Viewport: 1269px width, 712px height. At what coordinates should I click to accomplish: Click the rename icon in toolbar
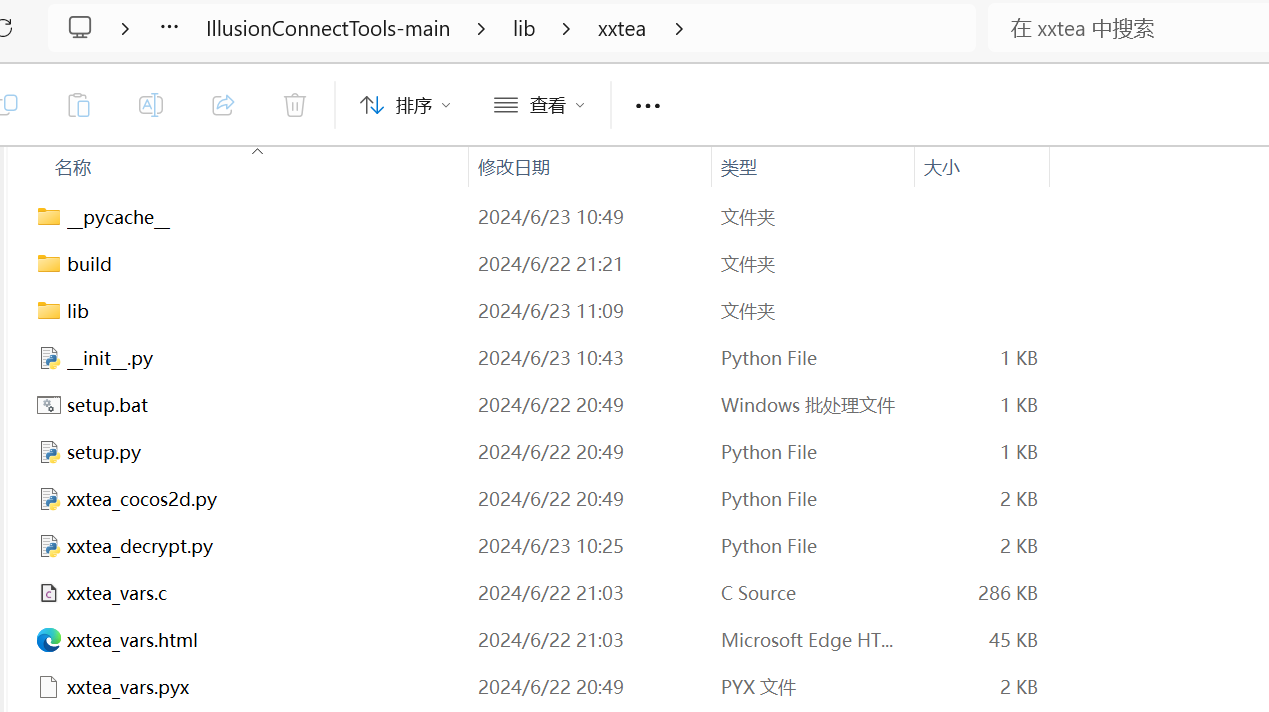(150, 105)
